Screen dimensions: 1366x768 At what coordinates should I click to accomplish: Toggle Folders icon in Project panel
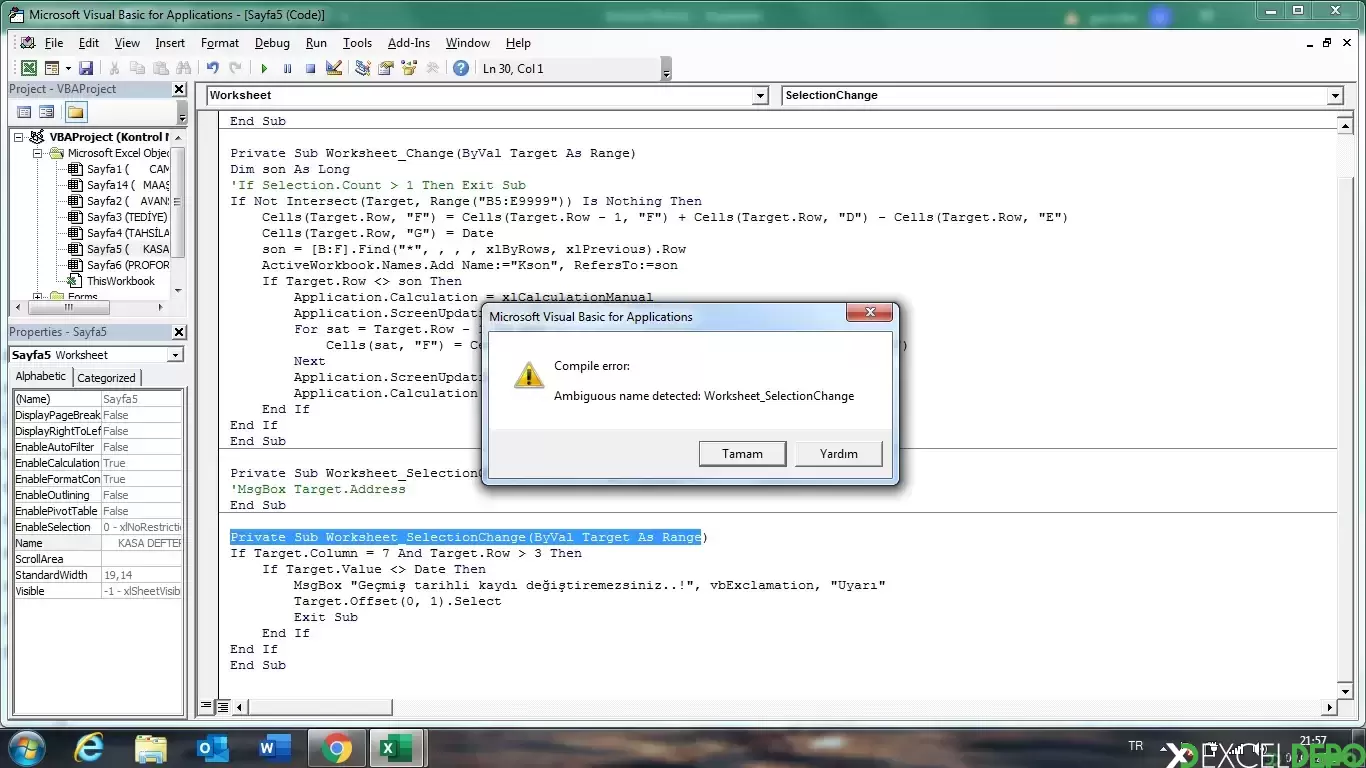click(76, 112)
